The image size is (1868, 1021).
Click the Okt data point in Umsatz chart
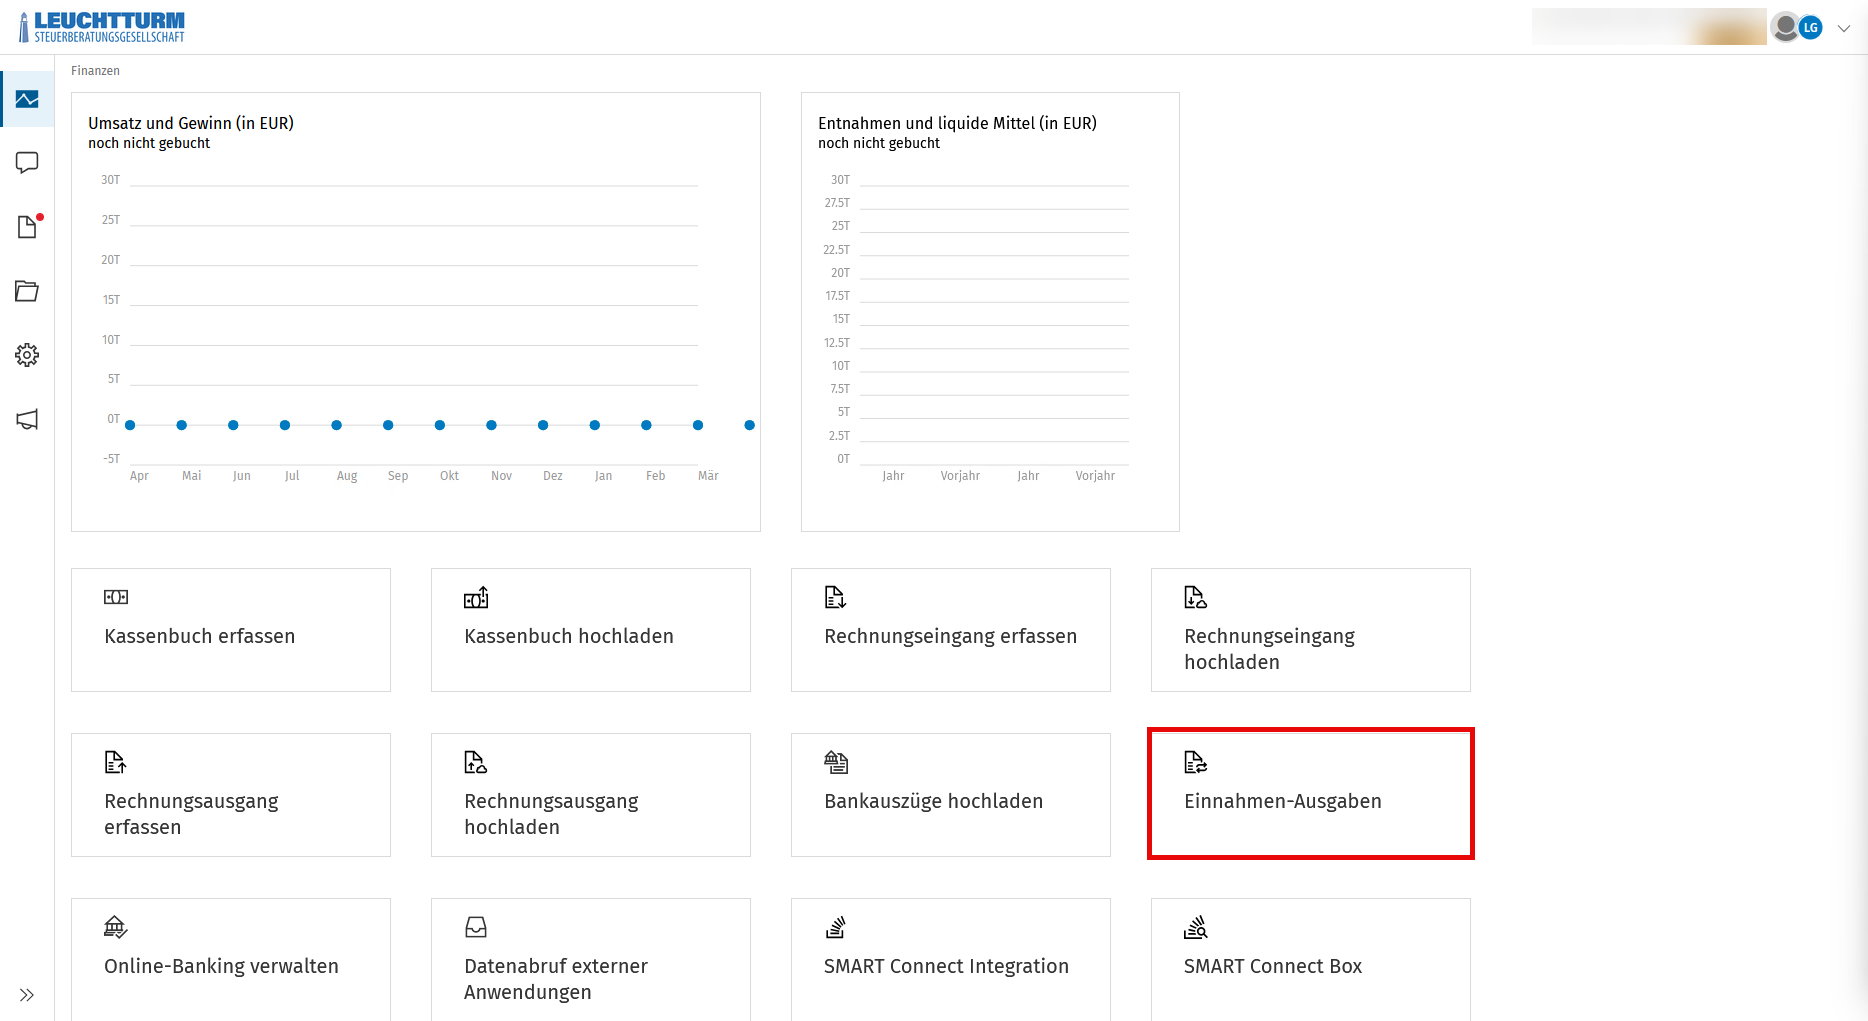coord(440,425)
